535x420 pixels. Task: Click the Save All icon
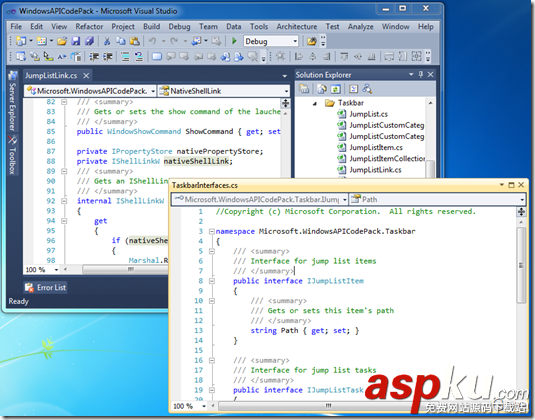[89, 41]
